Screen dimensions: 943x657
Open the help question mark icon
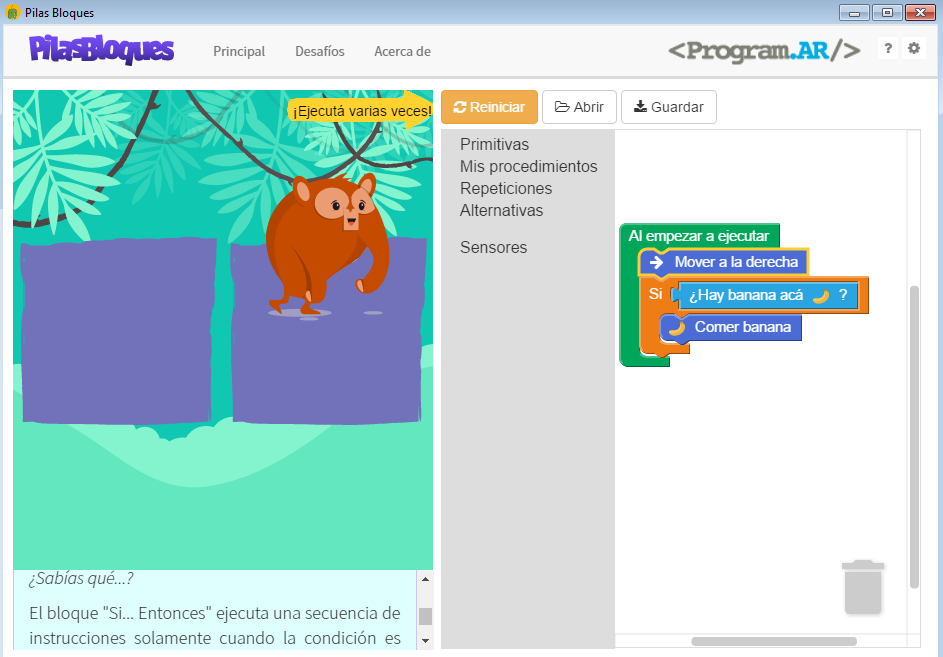(888, 49)
